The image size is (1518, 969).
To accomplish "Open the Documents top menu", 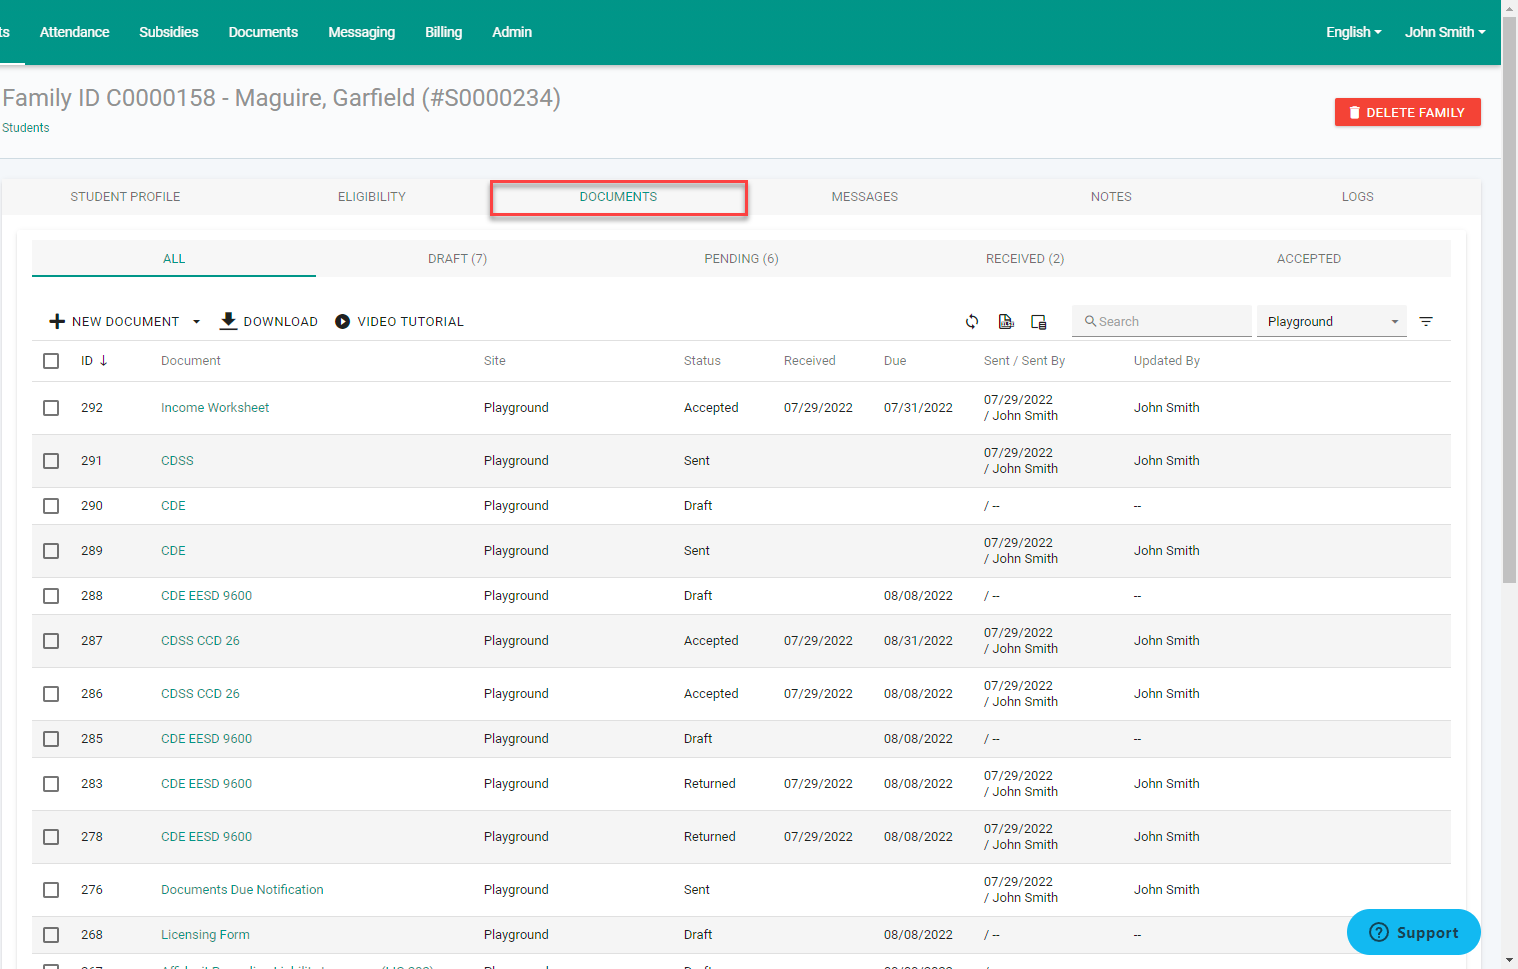I will coord(263,32).
